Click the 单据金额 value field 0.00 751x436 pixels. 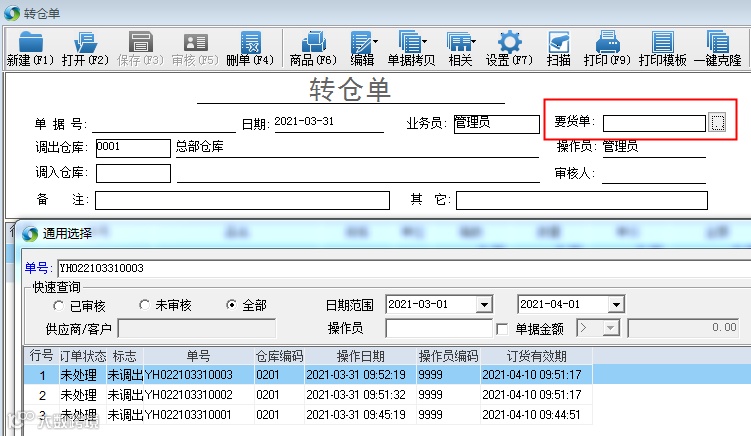pos(683,328)
